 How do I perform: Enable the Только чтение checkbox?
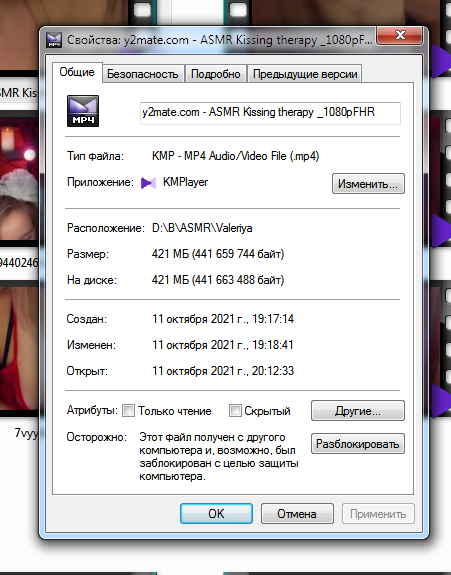(x=128, y=410)
